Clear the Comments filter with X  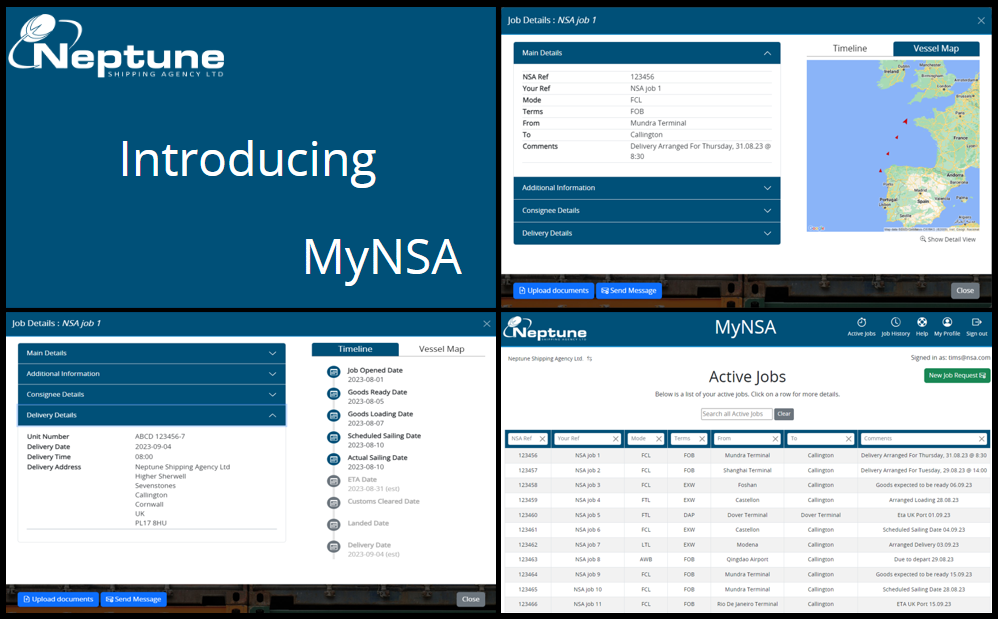tap(981, 439)
